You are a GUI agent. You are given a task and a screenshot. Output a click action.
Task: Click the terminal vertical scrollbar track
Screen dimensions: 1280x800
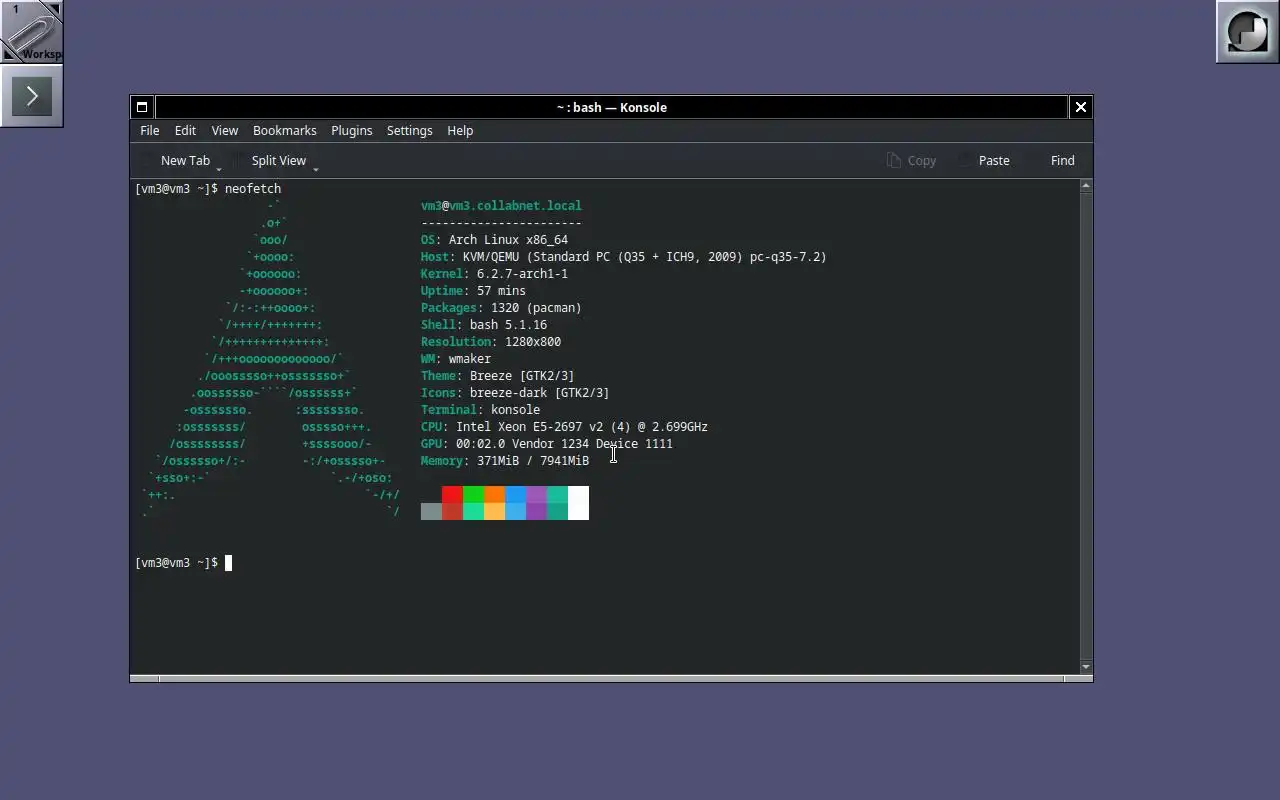[1086, 426]
